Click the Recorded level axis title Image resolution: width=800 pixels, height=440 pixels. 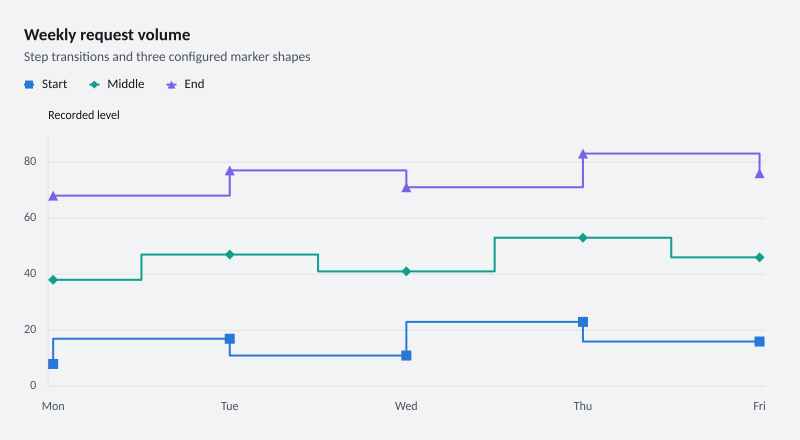pos(84,115)
